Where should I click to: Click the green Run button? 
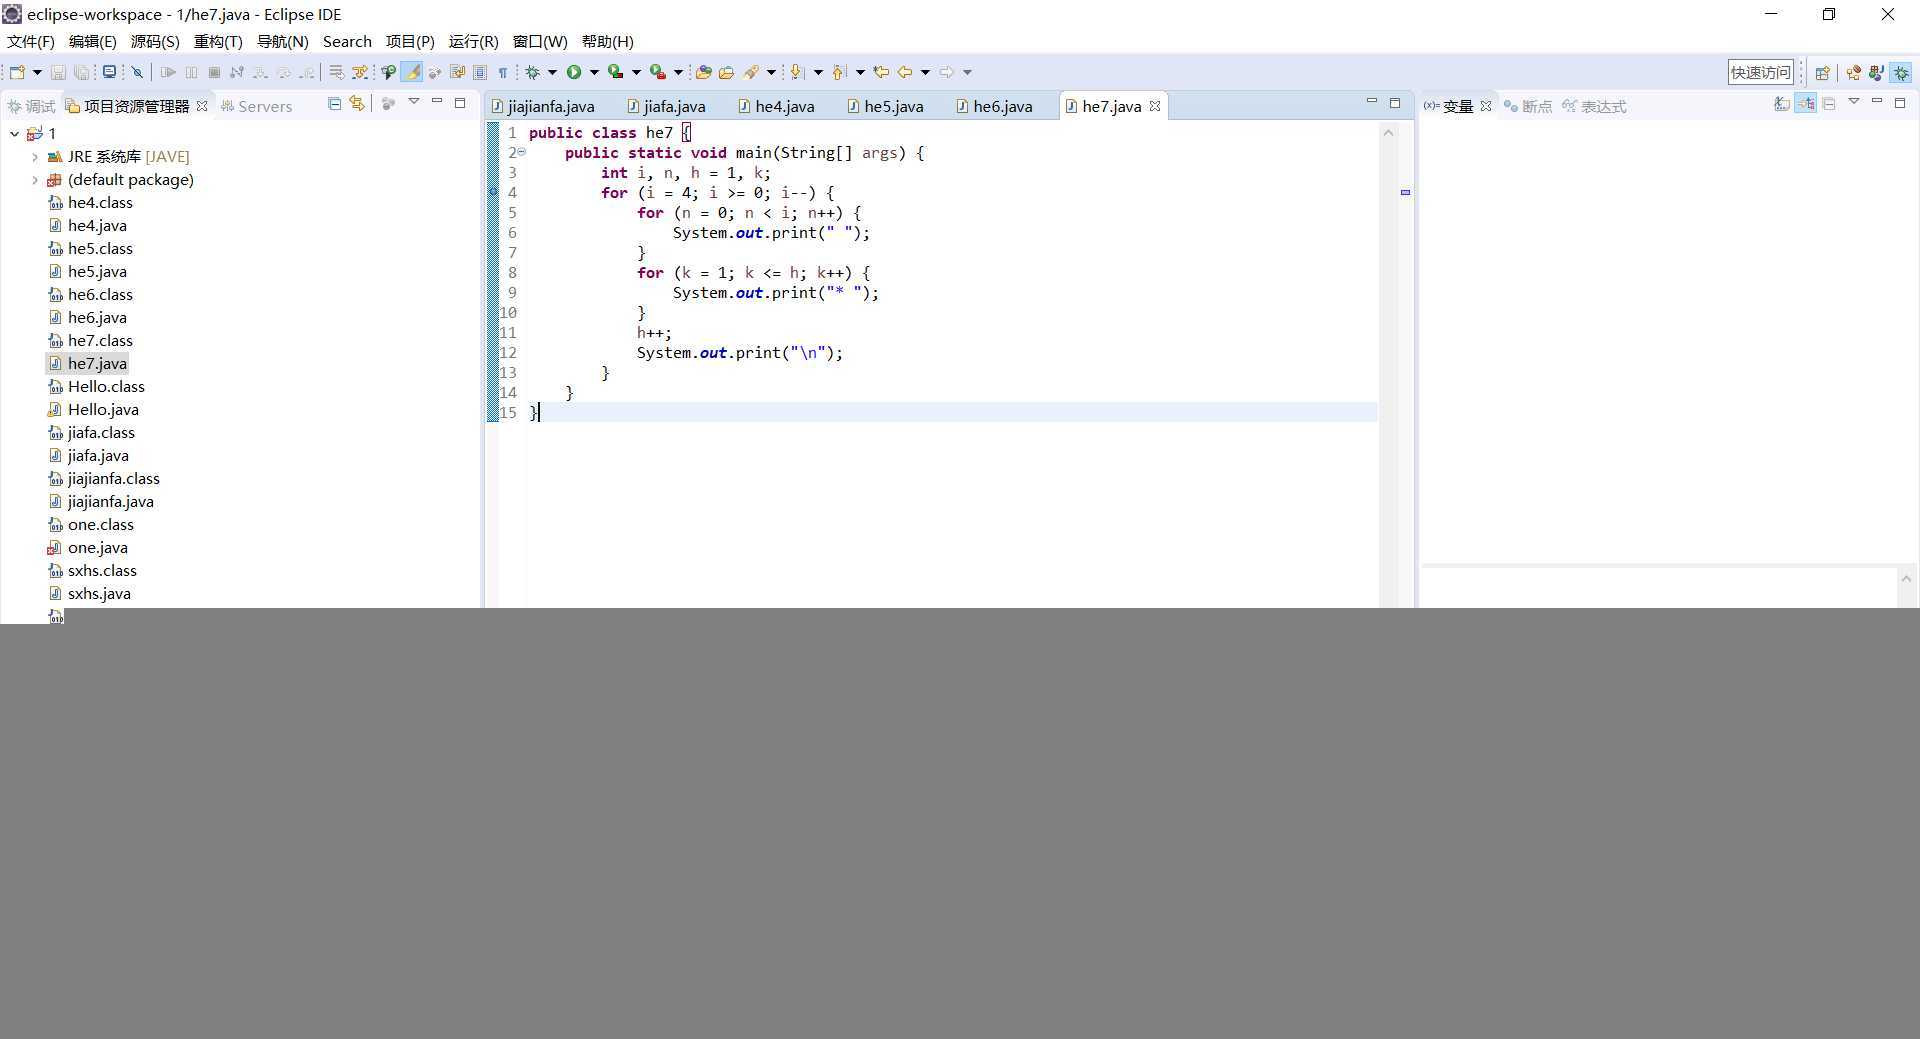click(x=574, y=72)
